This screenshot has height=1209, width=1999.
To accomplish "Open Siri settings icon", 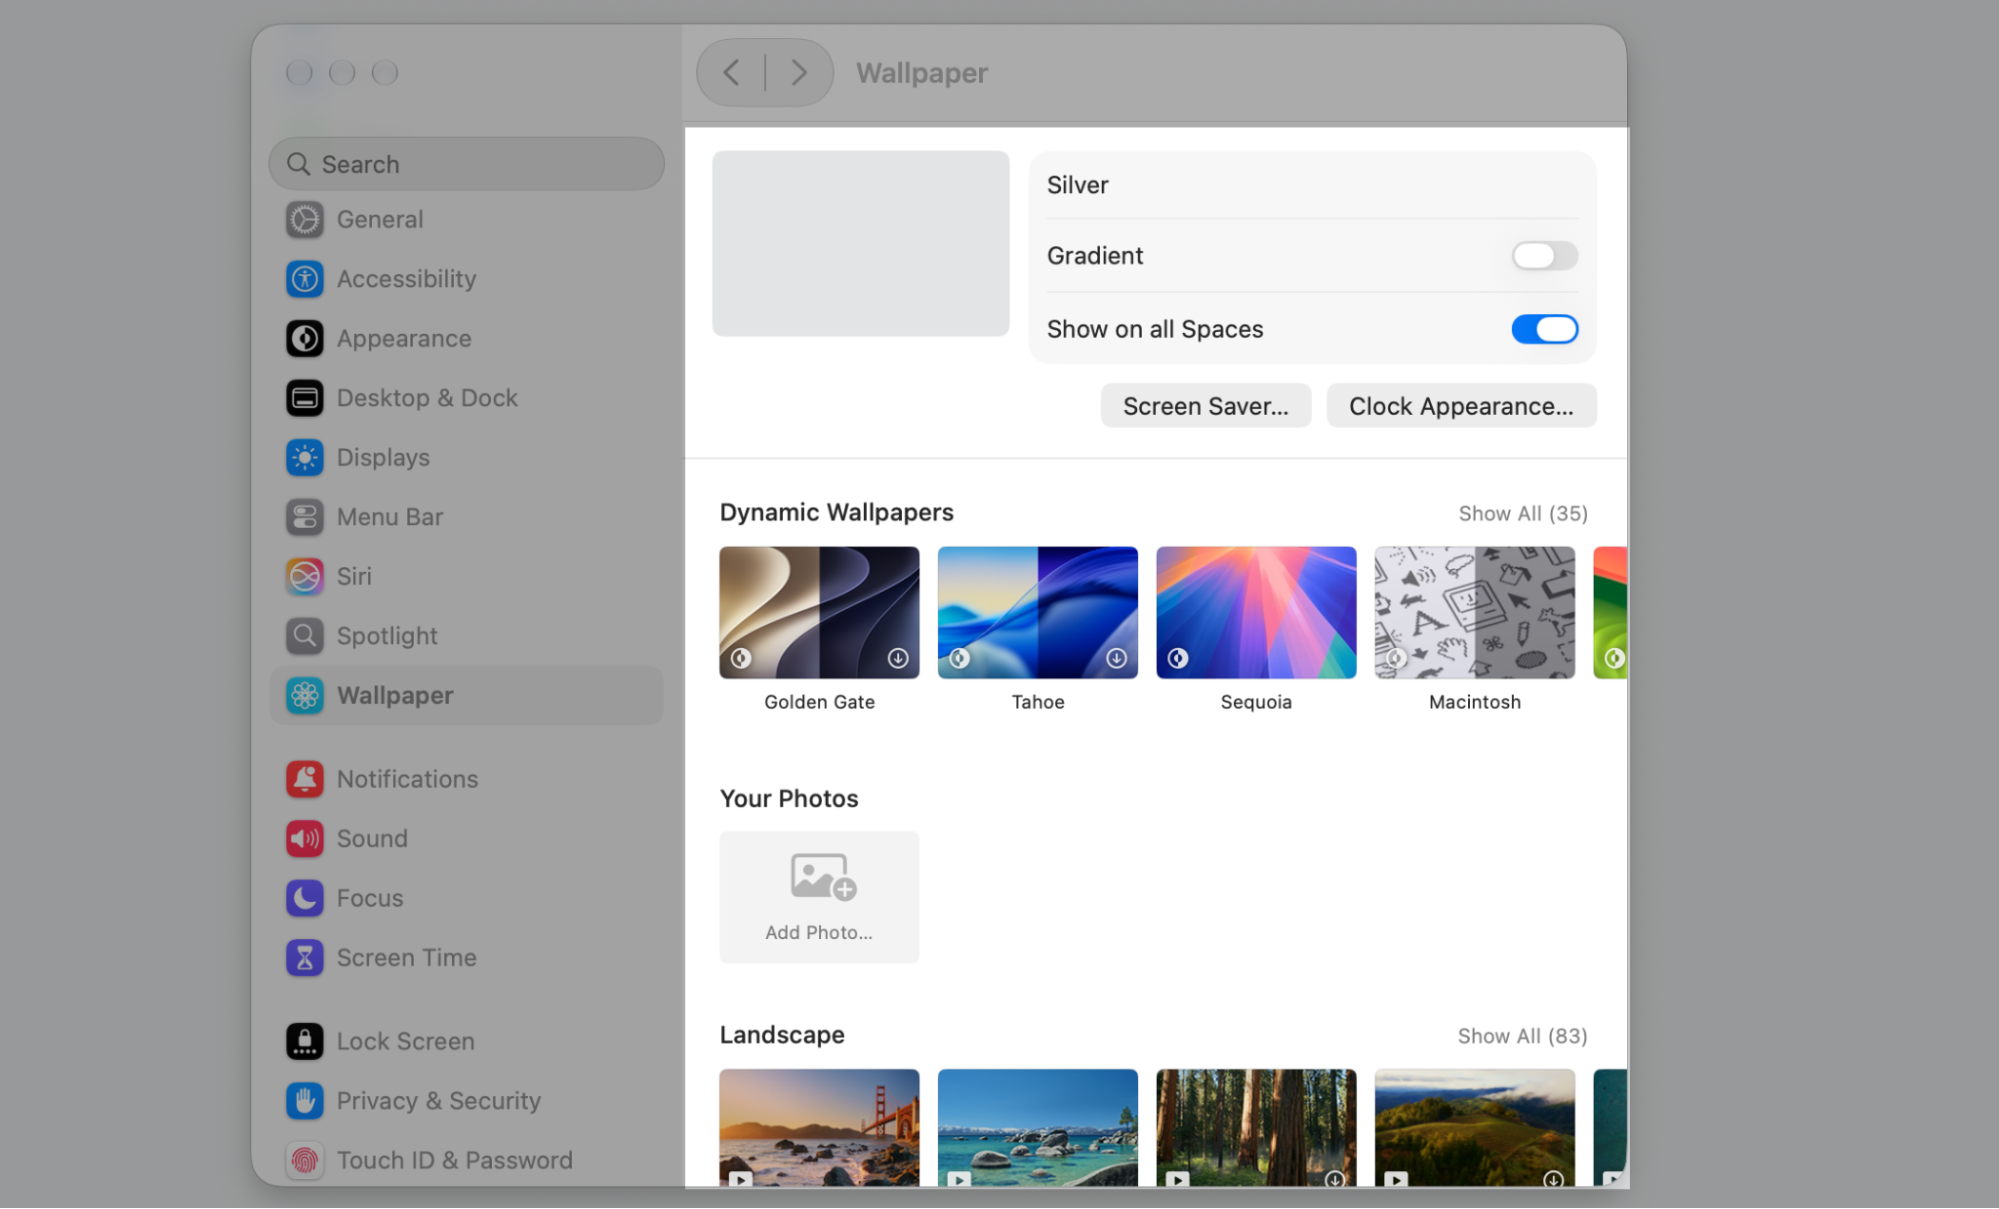I will [304, 576].
